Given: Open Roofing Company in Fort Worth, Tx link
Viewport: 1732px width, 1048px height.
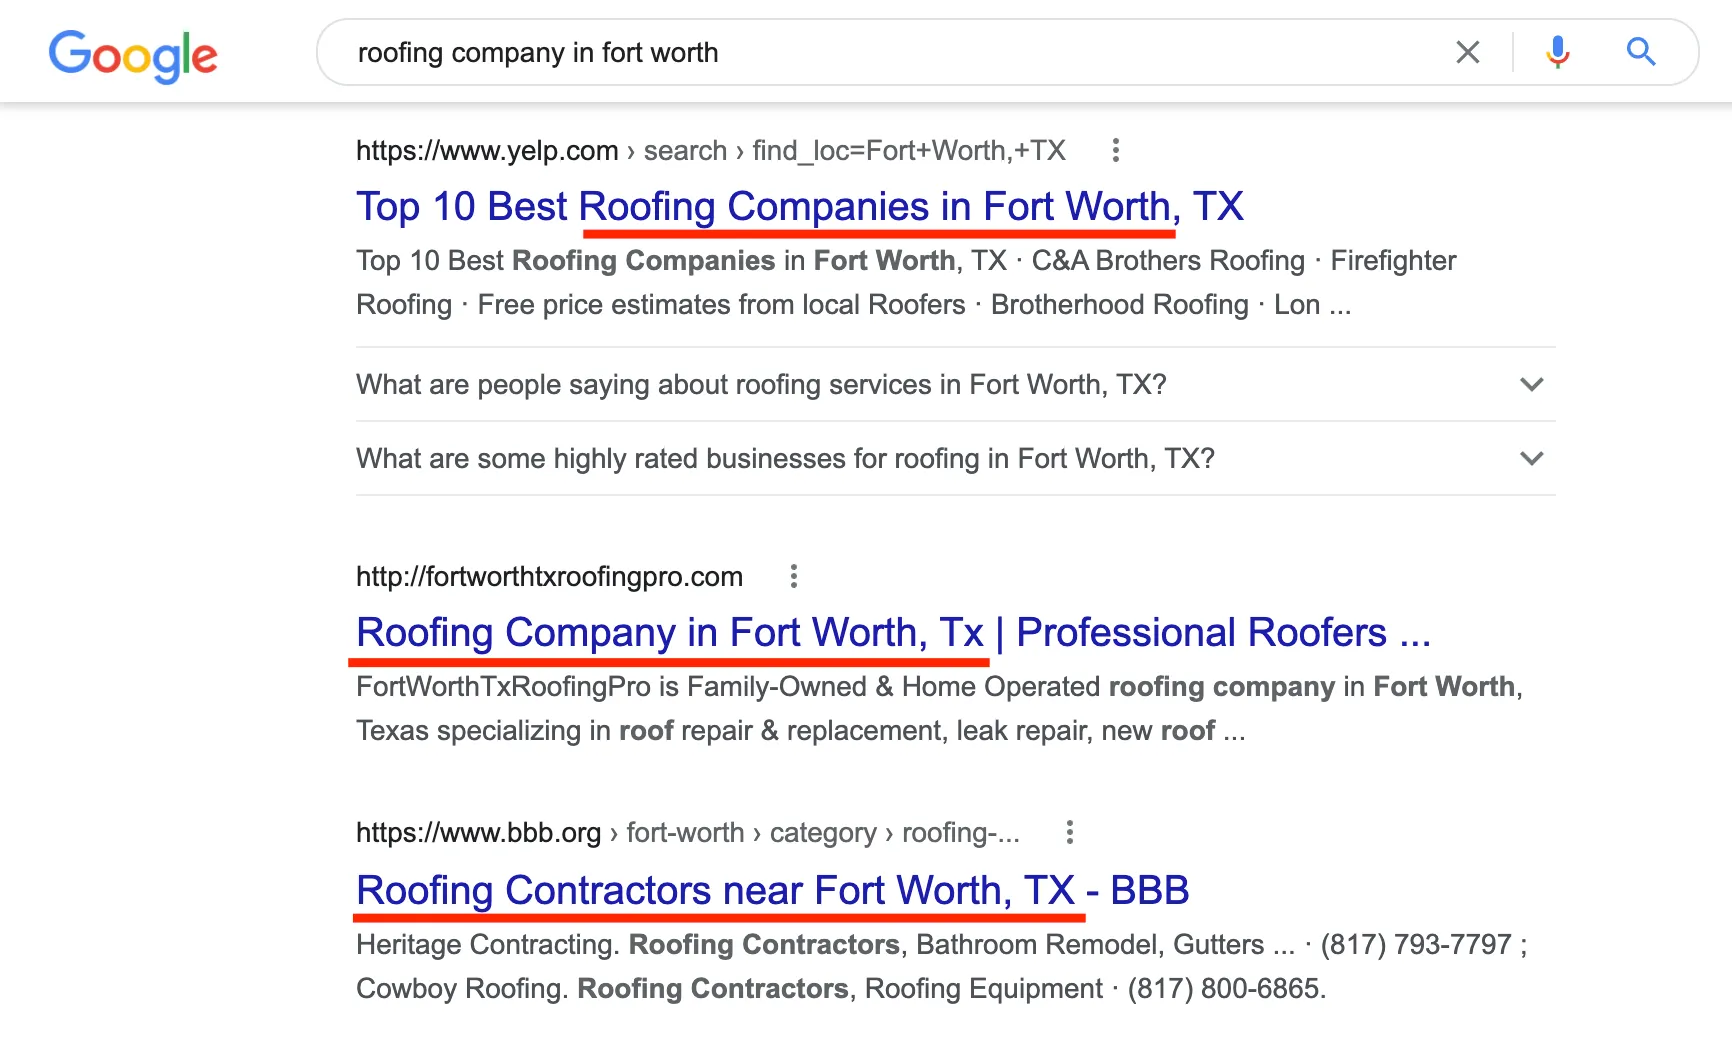Looking at the screenshot, I should point(894,633).
